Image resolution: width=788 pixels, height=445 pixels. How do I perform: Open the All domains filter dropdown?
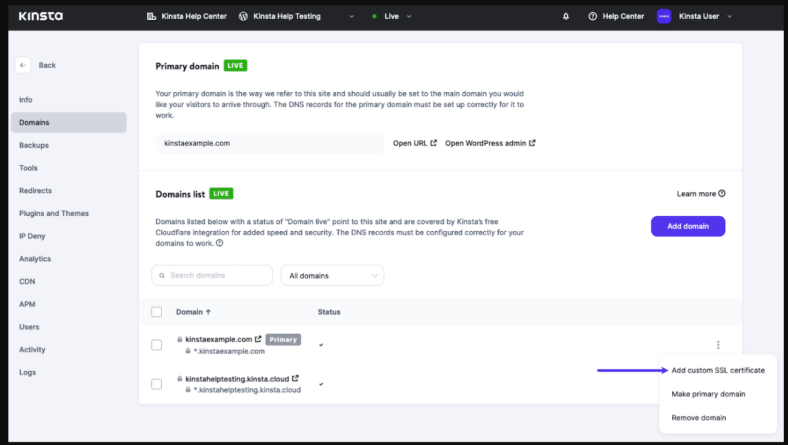pyautogui.click(x=332, y=276)
